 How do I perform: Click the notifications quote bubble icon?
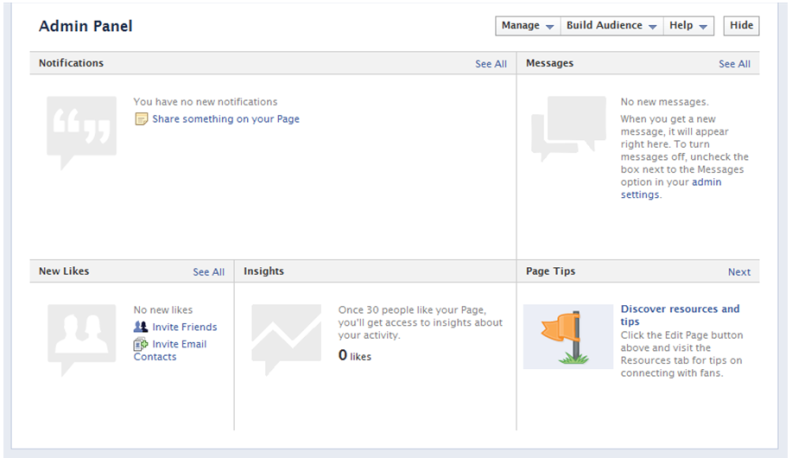(81, 133)
